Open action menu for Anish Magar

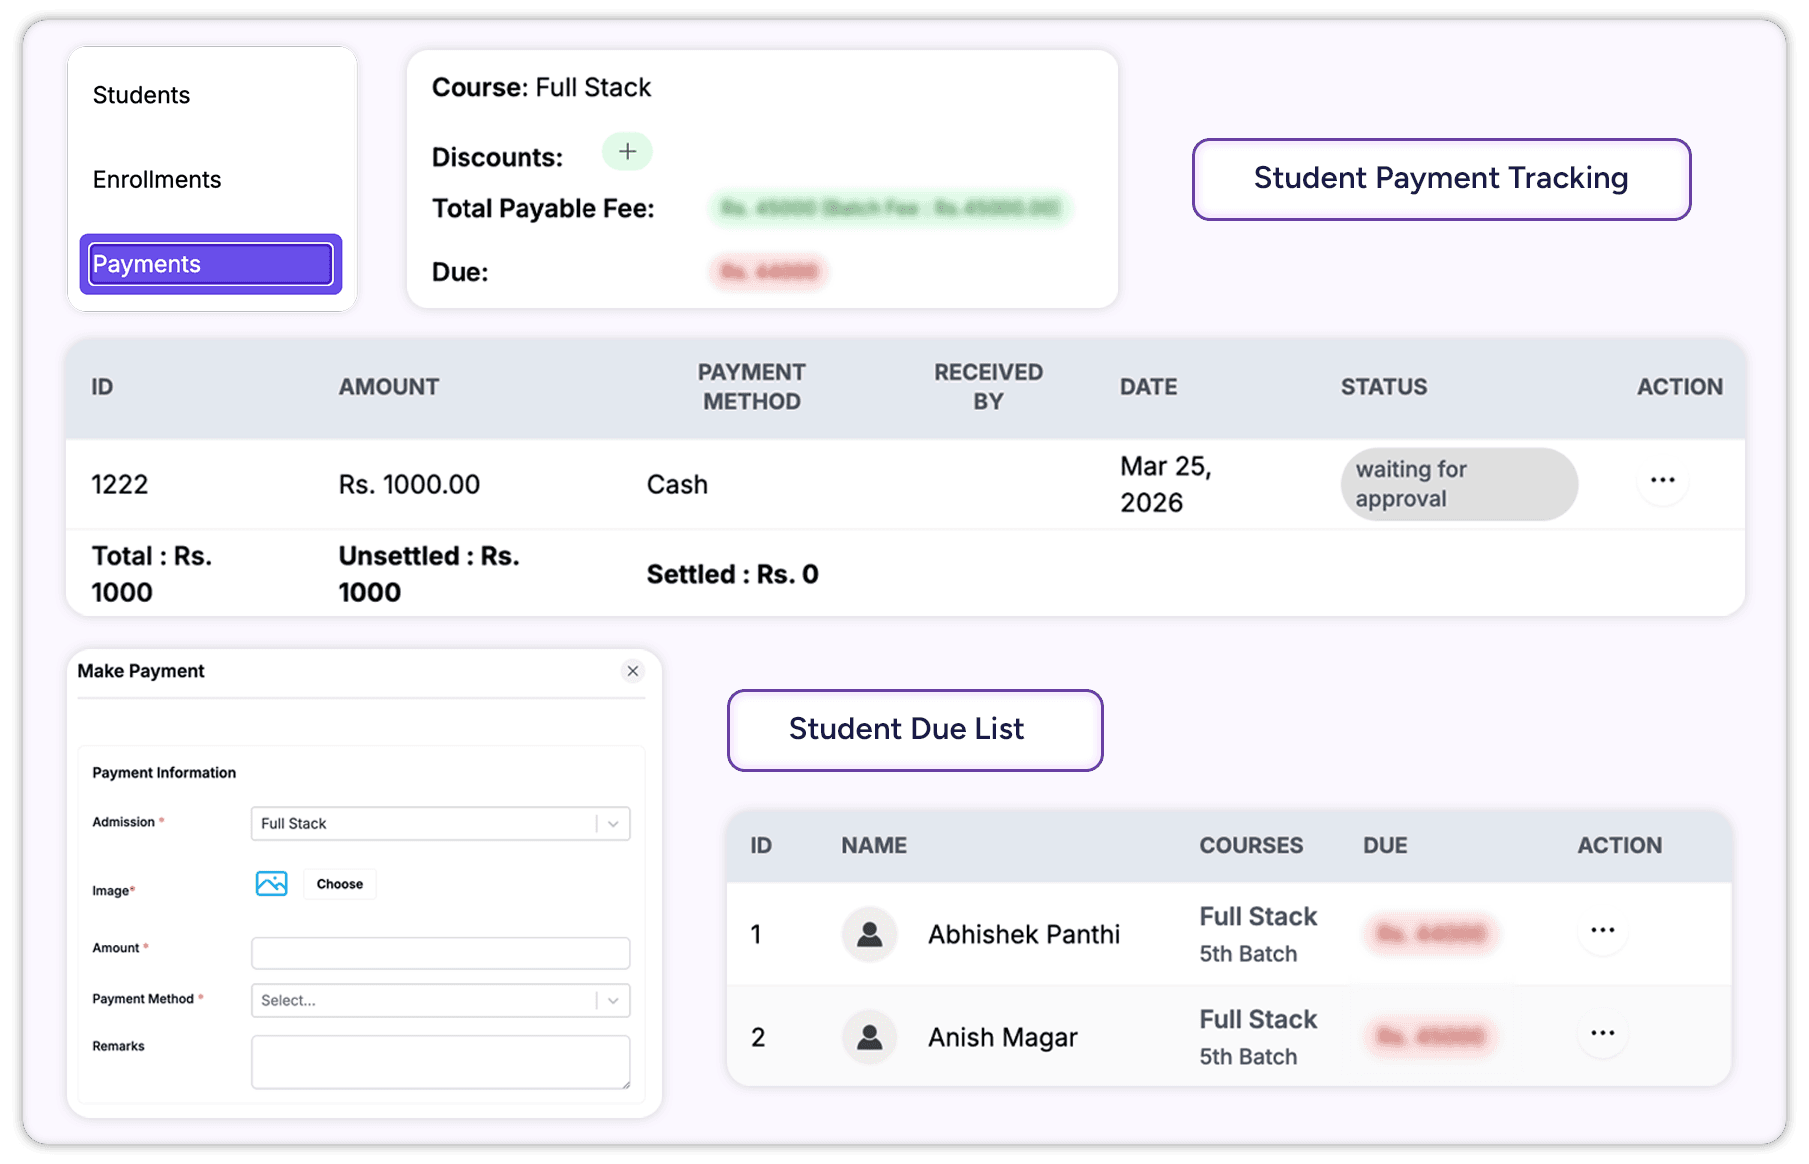(1602, 1034)
